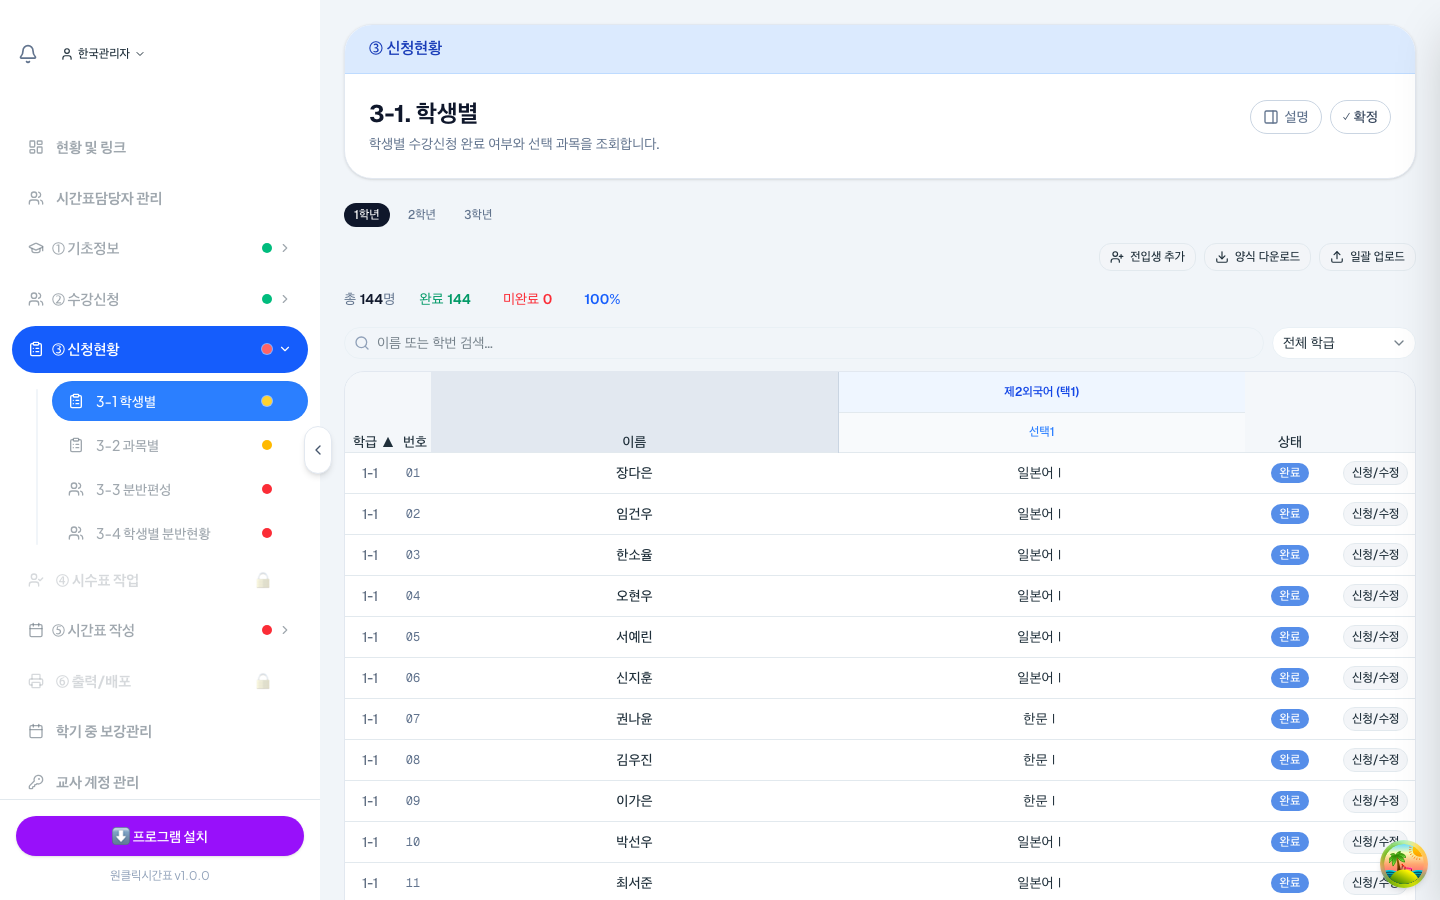Click 한문 I cell for 김우진
This screenshot has width=1440, height=900.
[x=1039, y=760]
